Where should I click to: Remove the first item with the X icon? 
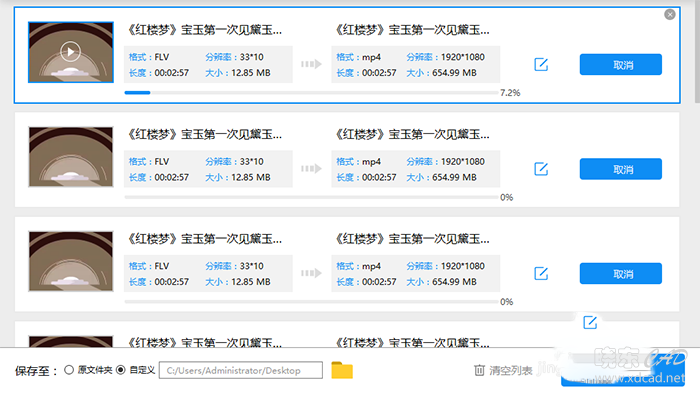pos(670,14)
